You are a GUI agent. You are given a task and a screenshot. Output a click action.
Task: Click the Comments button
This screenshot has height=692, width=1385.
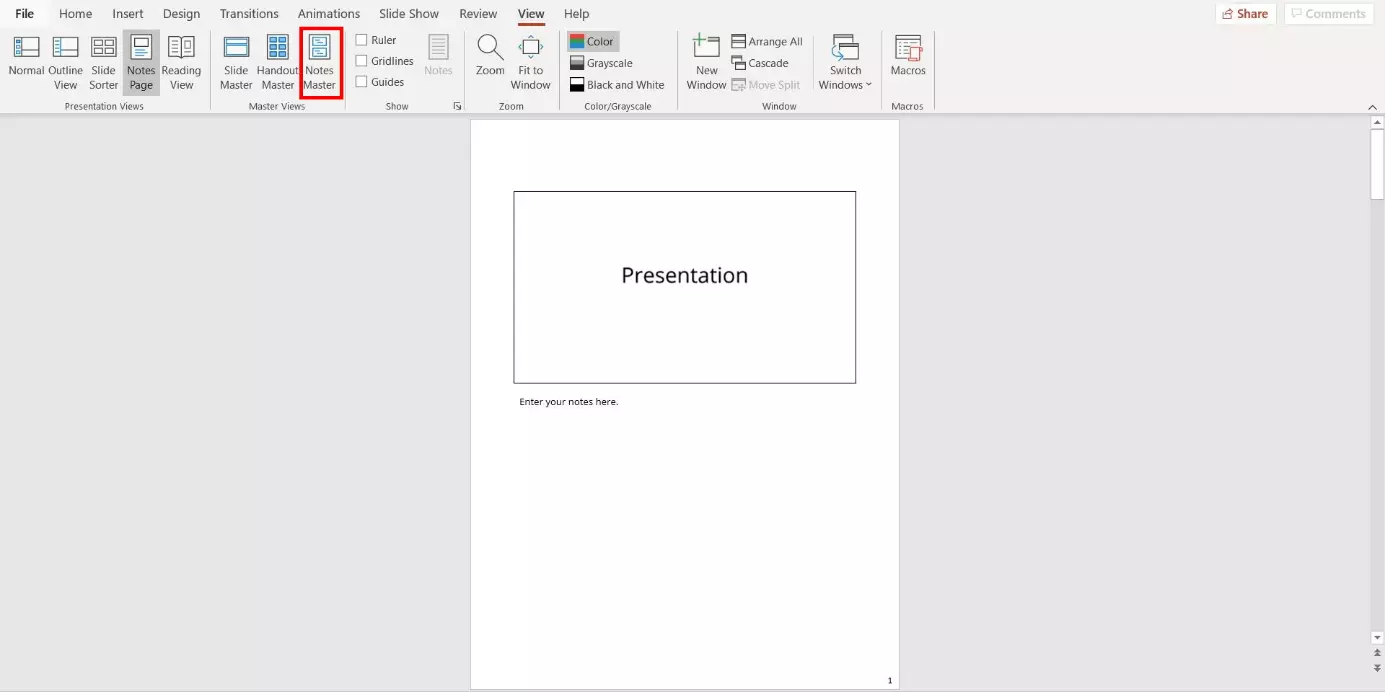pos(1328,14)
